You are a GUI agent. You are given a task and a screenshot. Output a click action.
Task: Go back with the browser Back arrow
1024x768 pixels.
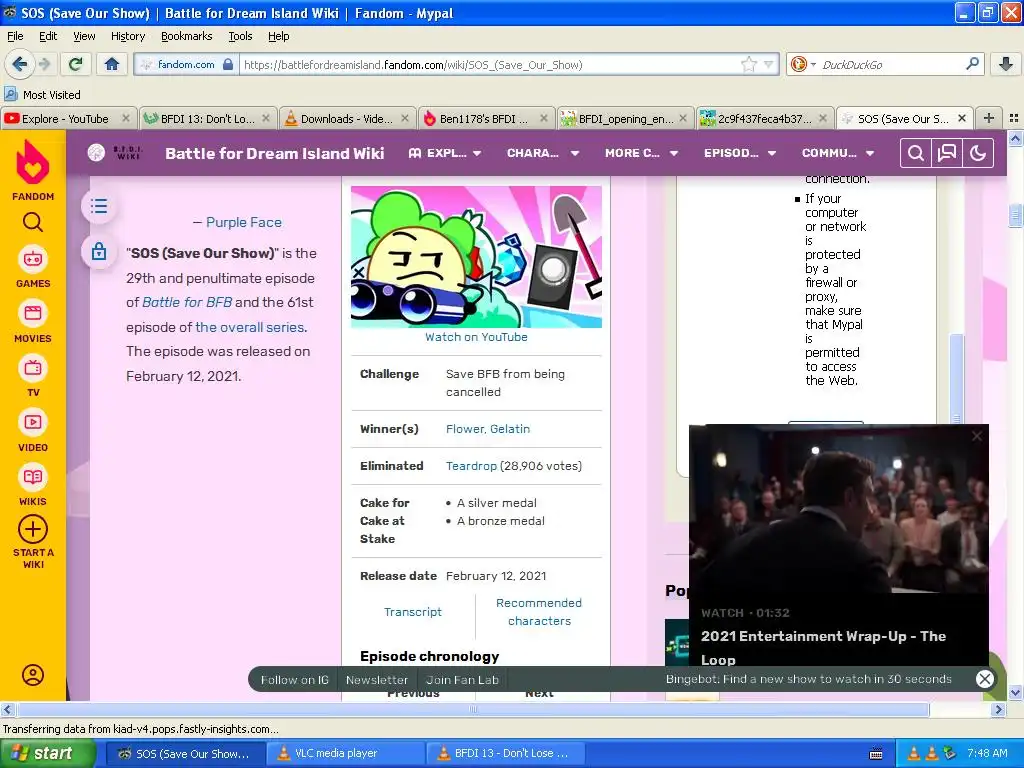coord(19,64)
